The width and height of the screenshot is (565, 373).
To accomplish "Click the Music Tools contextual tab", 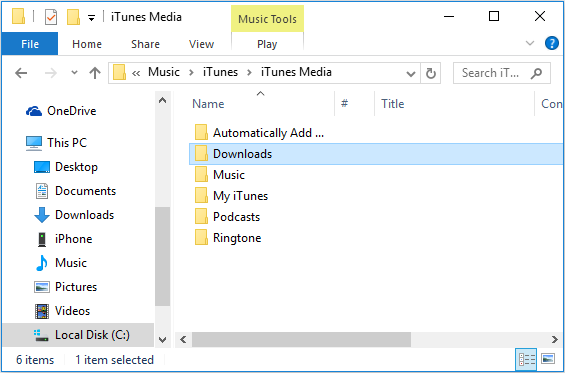I will (267, 19).
